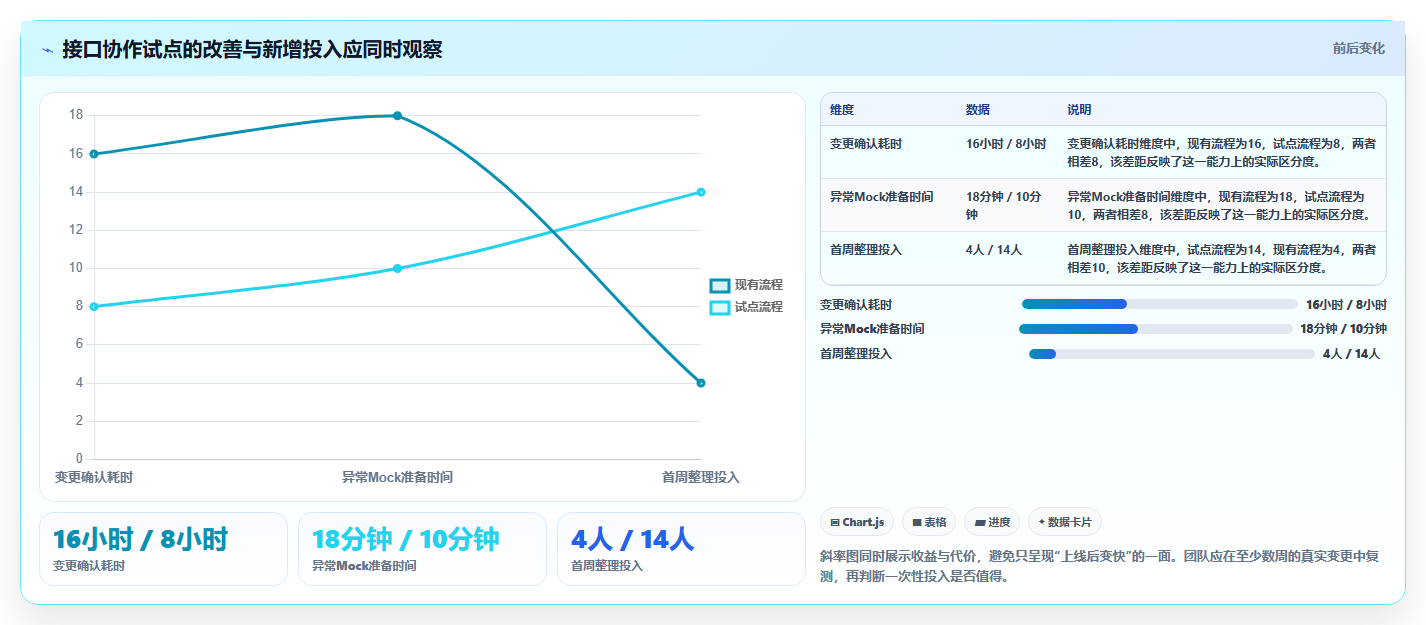This screenshot has height=625, width=1426.
Task: Toggle the 现有流程 legend entry
Action: click(x=746, y=285)
